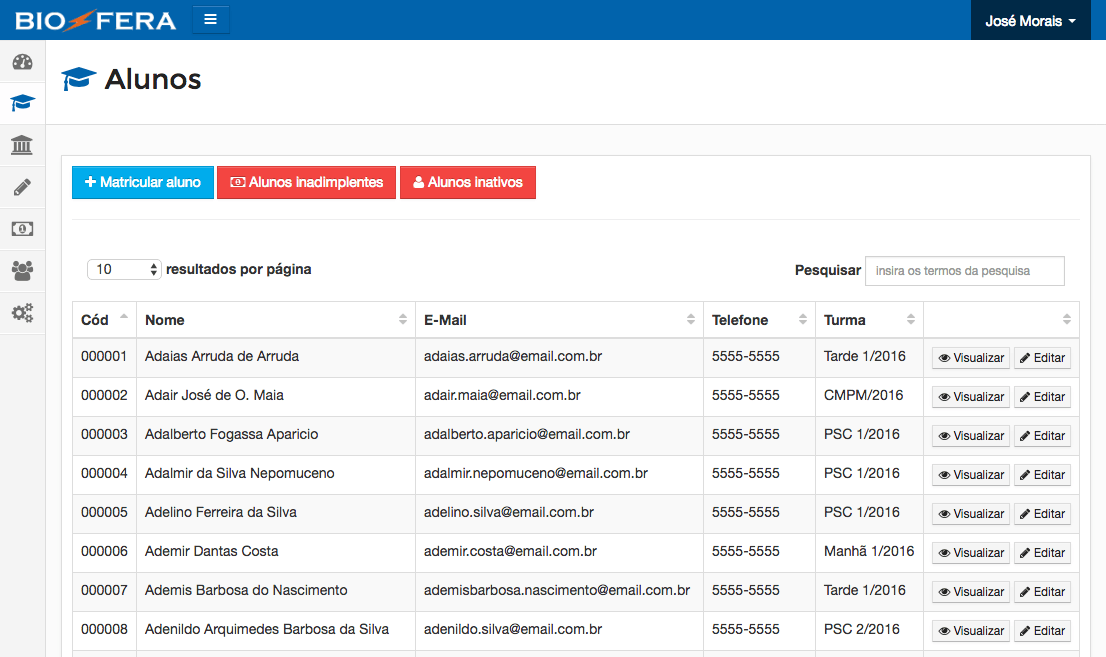Edit student Adalberto Fogassa Aparicio
Image resolution: width=1106 pixels, height=657 pixels.
click(x=1042, y=435)
